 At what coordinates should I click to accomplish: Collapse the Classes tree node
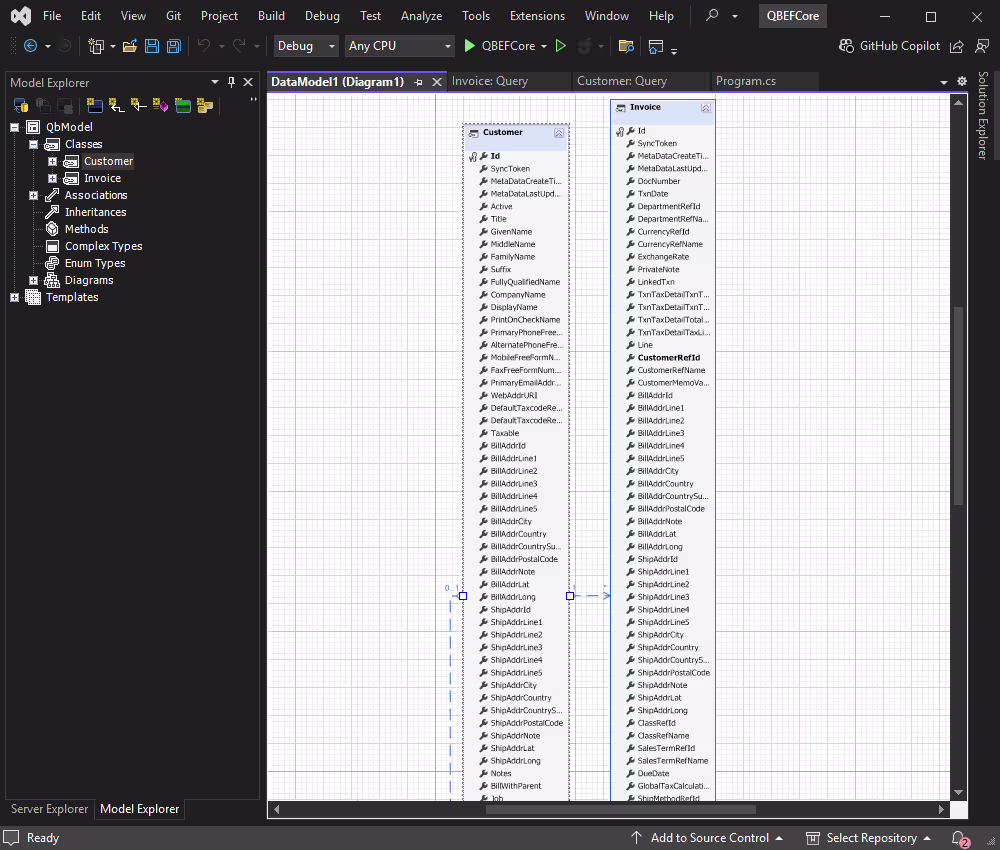(33, 144)
